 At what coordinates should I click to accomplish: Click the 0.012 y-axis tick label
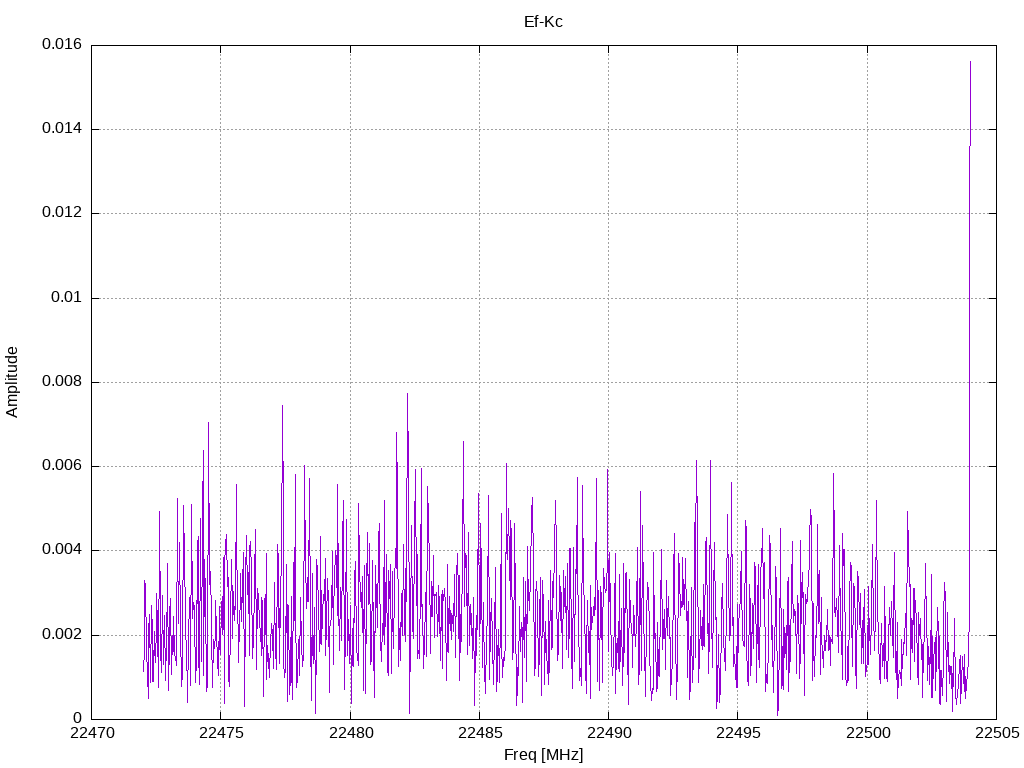click(61, 213)
